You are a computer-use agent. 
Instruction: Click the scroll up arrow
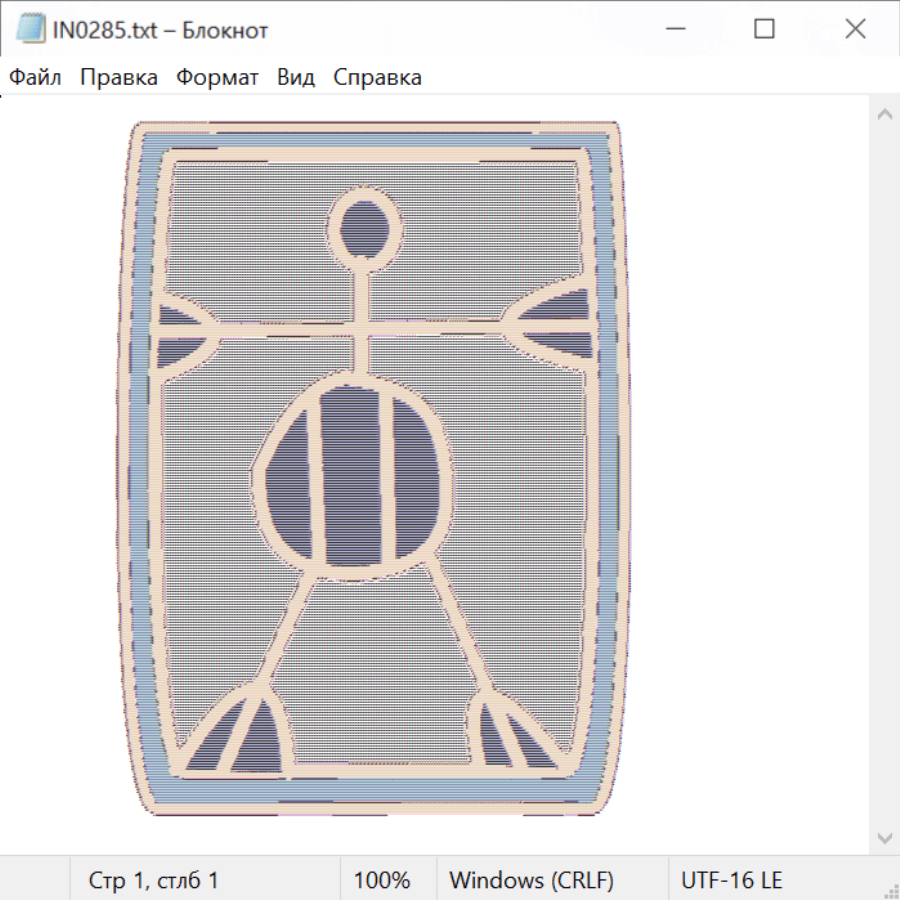tap(884, 115)
